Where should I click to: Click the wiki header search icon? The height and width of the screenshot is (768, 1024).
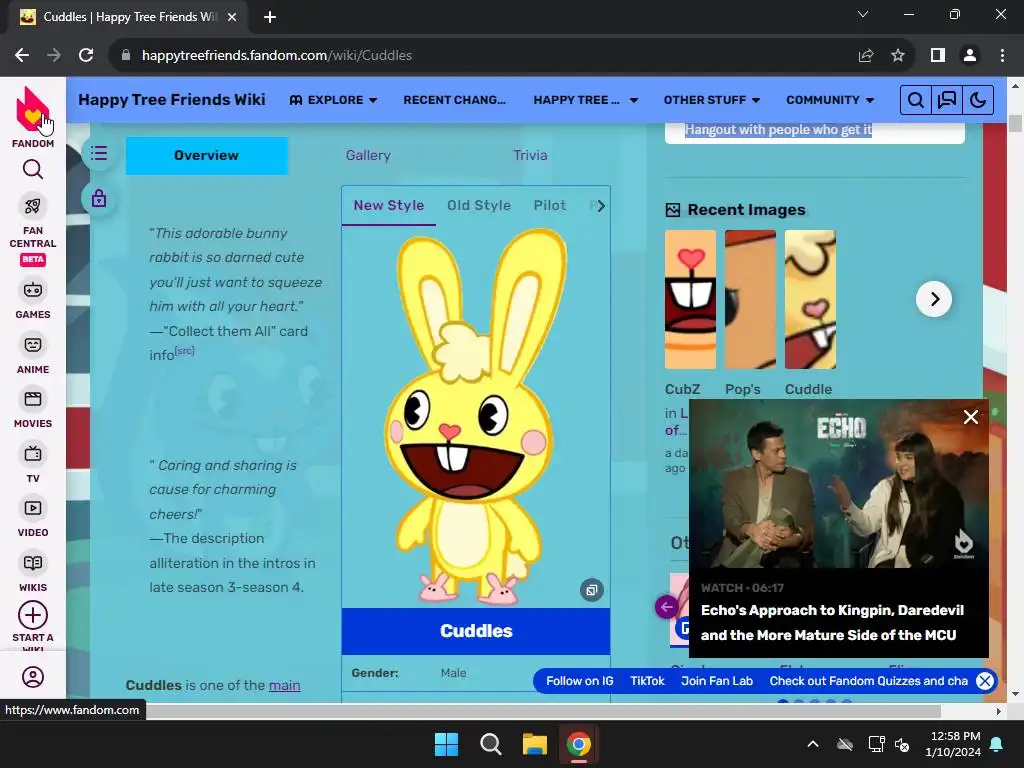point(916,100)
